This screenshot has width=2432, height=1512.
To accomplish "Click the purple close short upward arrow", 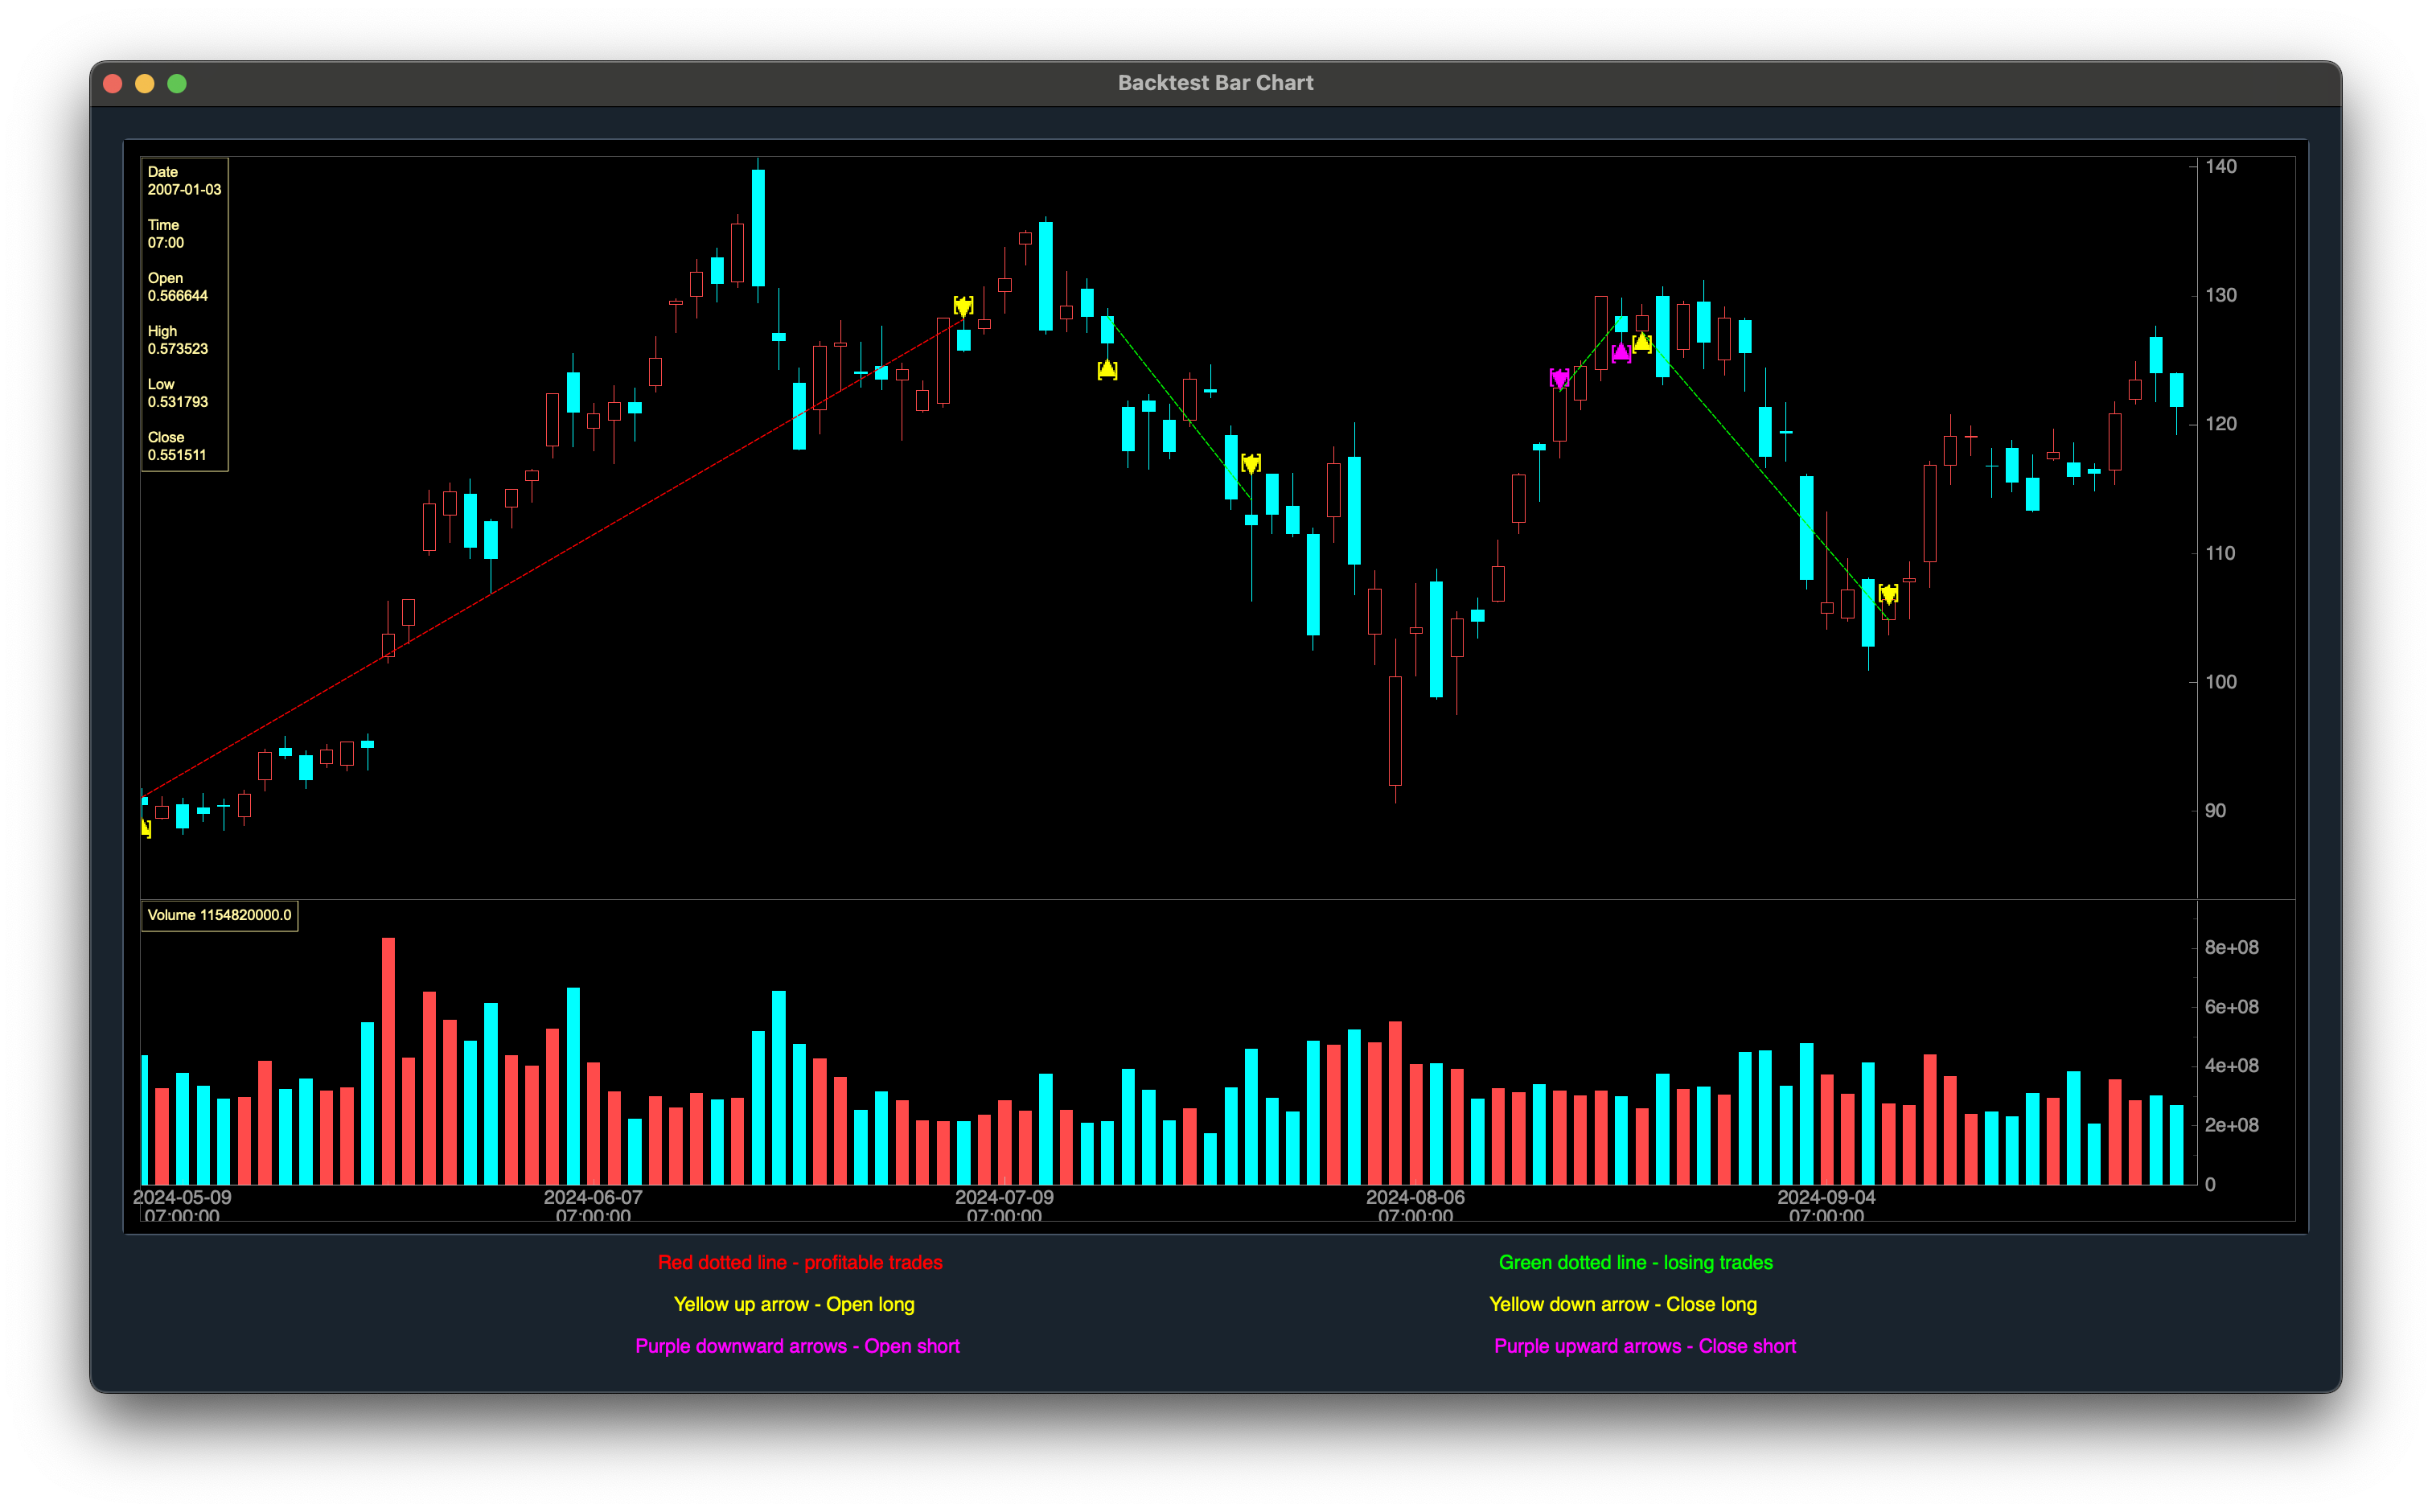I will tap(1621, 353).
